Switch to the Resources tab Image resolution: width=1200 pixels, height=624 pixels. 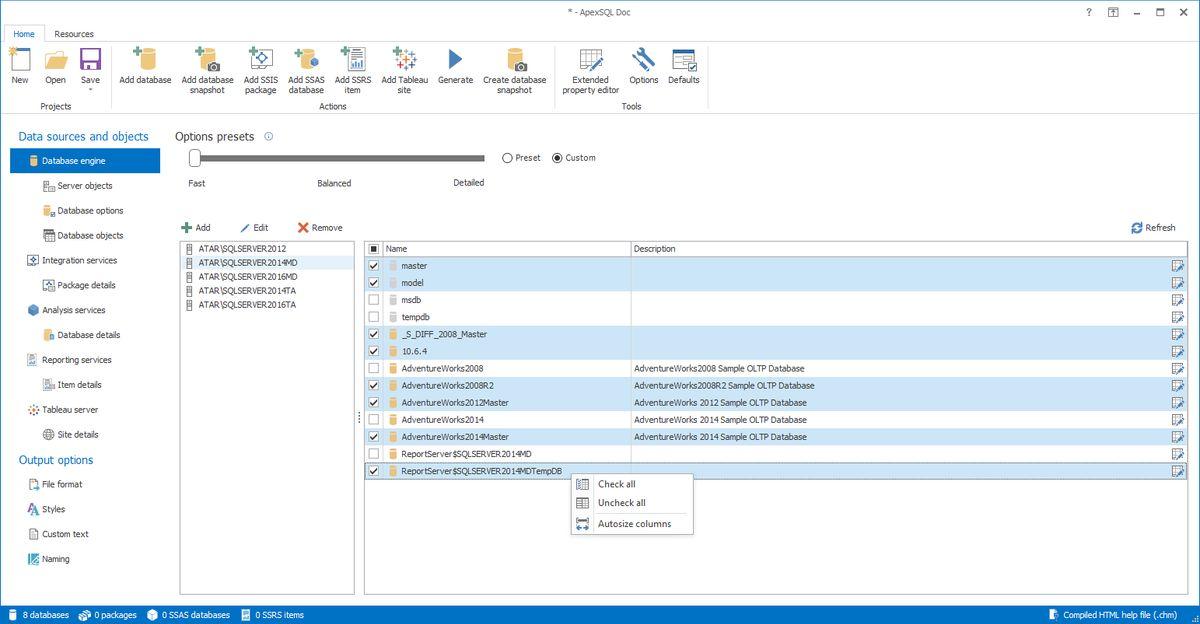coord(74,34)
